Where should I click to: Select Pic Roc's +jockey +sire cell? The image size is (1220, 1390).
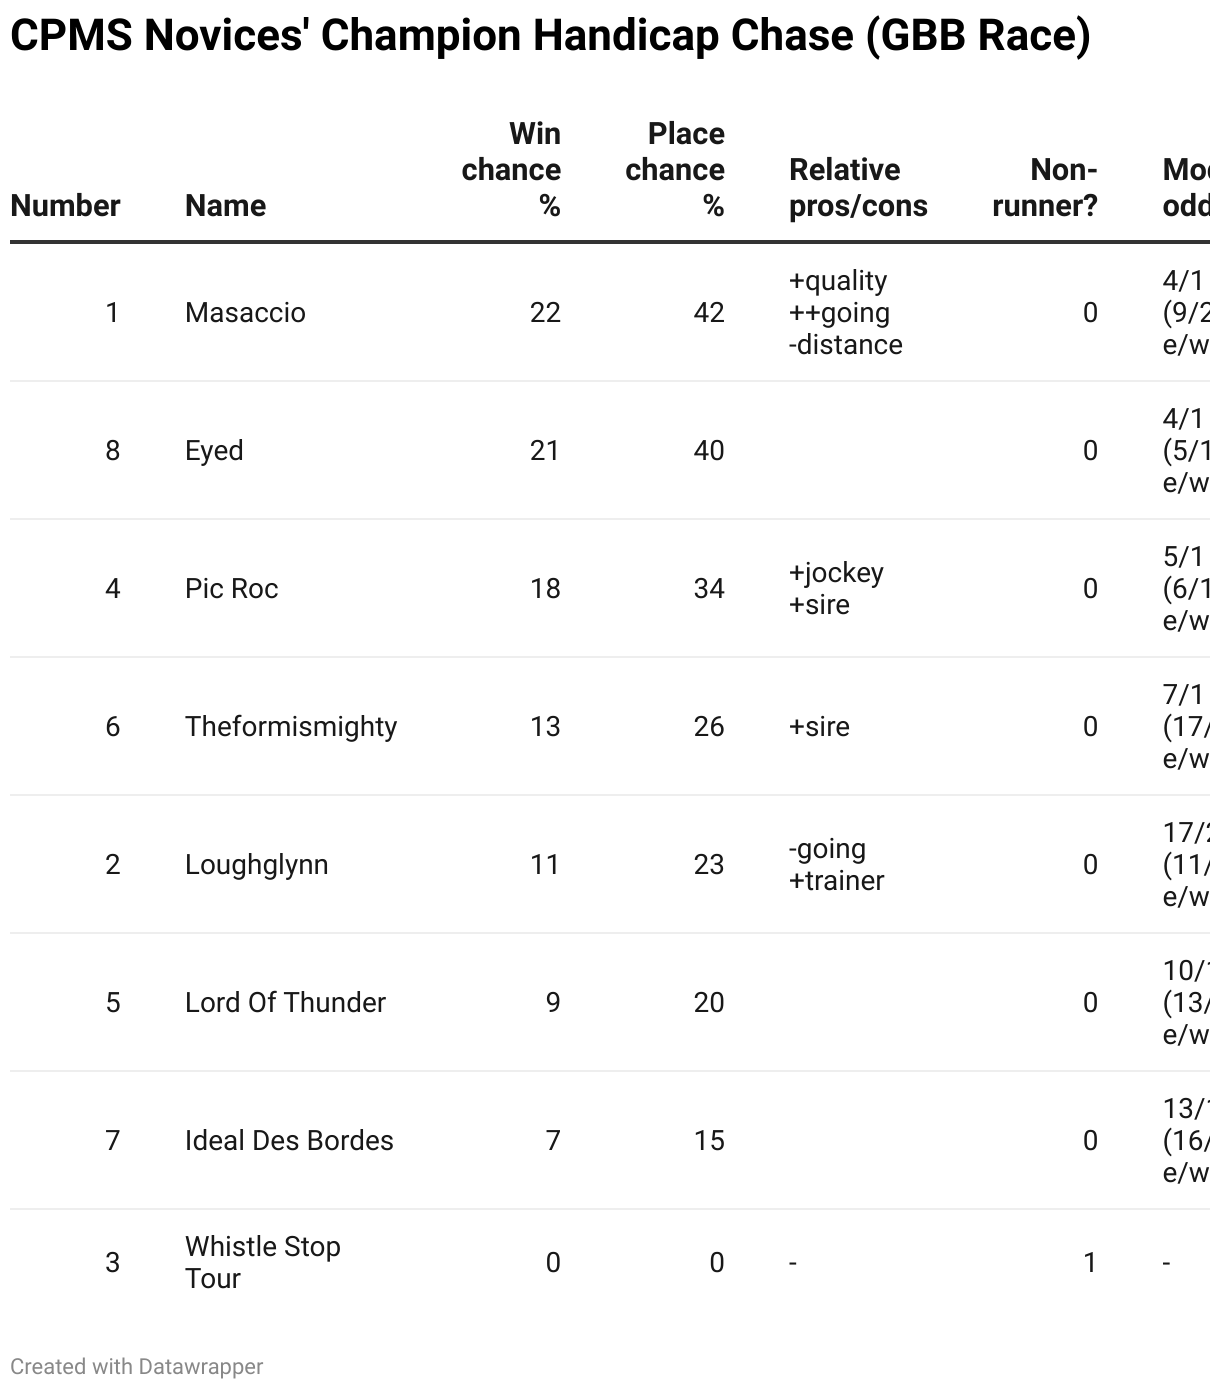[x=836, y=589]
